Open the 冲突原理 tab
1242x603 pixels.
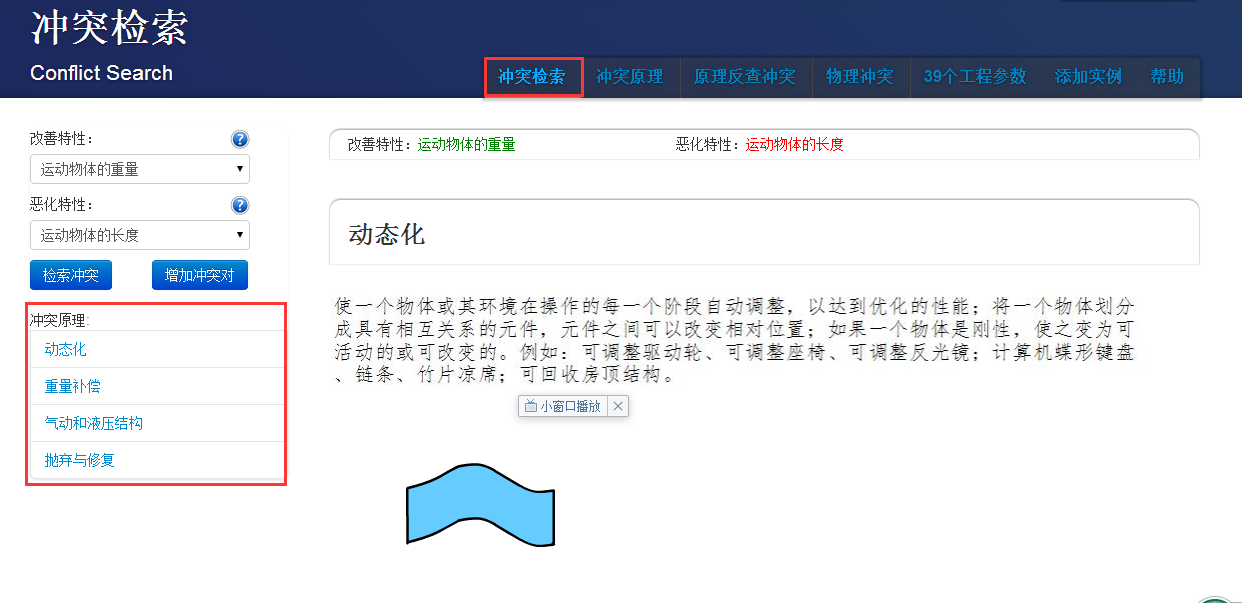[630, 77]
